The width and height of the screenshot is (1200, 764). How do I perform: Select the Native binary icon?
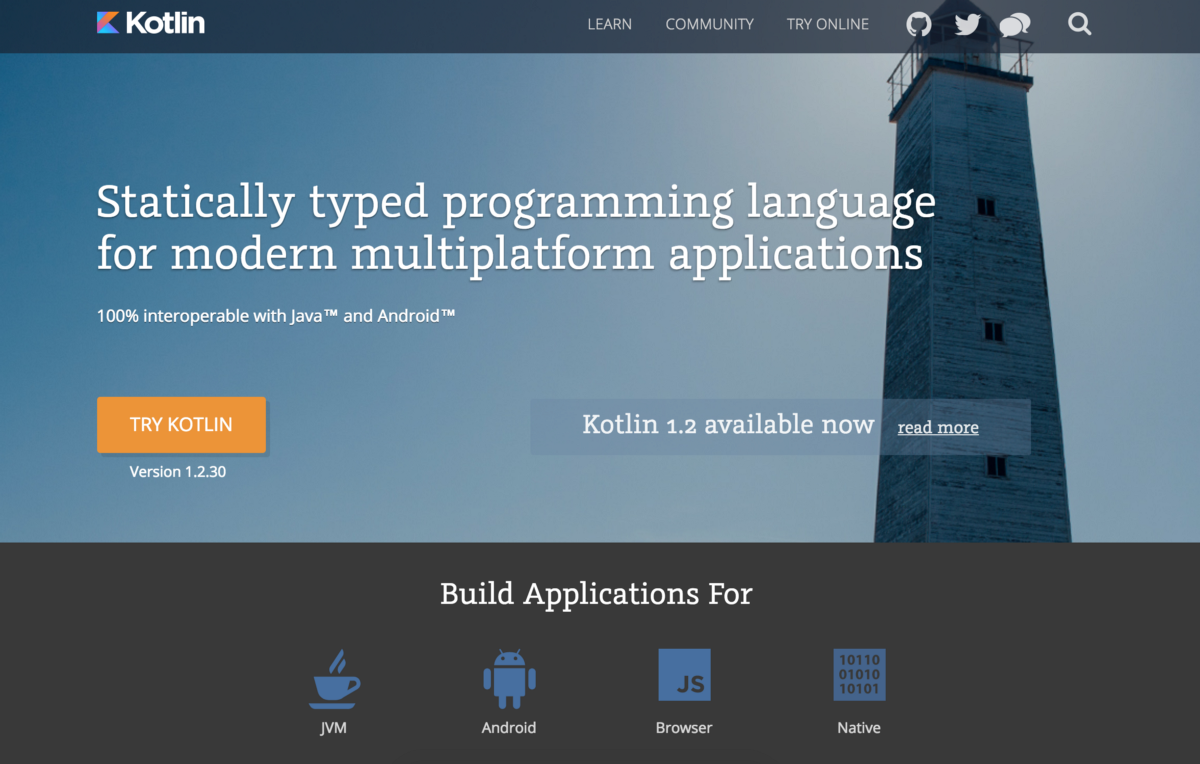click(859, 675)
